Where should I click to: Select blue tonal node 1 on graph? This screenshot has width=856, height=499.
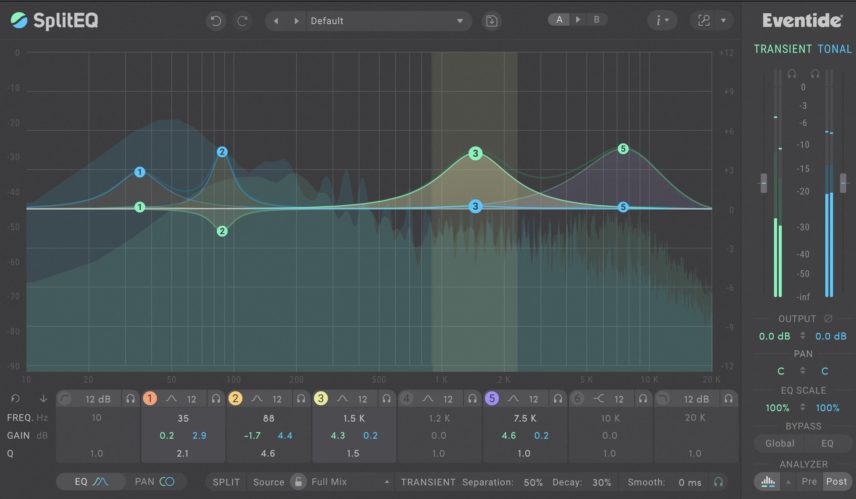coord(140,172)
